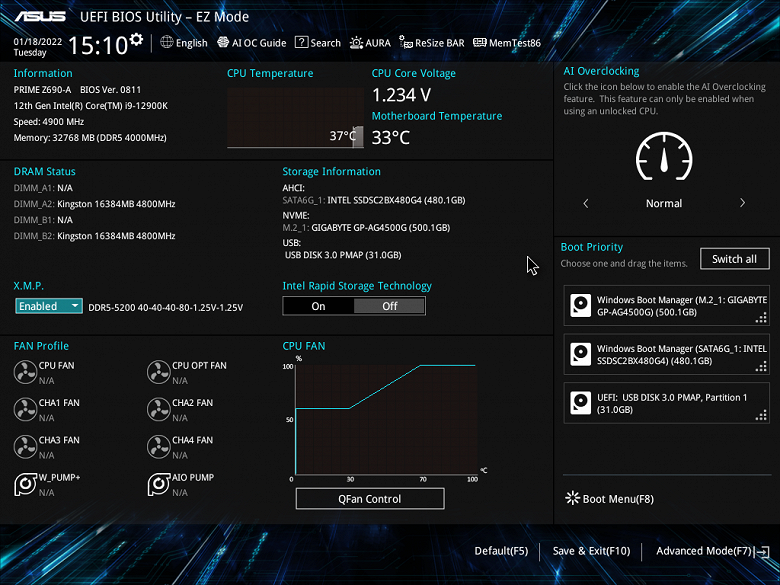Click the drag handle on the USB DISK boot entry
The width and height of the screenshot is (780, 585).
761,415
